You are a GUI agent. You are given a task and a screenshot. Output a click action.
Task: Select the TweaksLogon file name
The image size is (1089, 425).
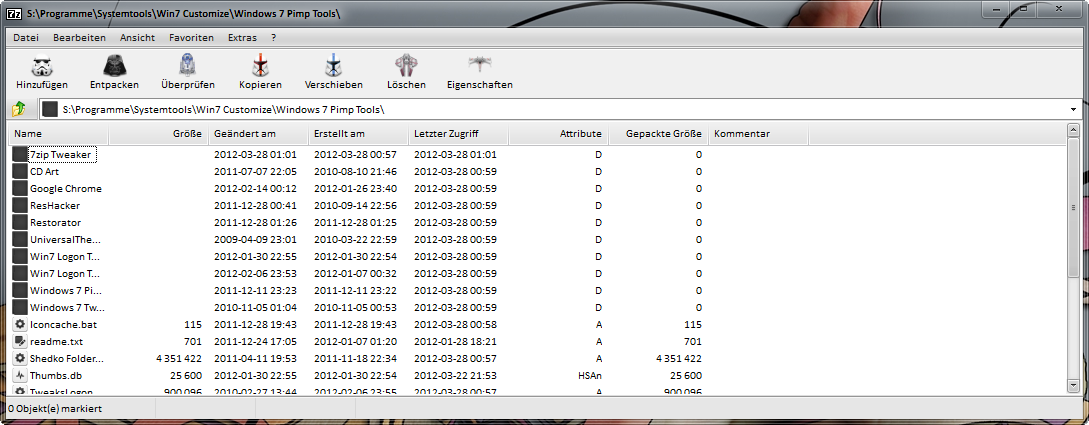pos(61,392)
